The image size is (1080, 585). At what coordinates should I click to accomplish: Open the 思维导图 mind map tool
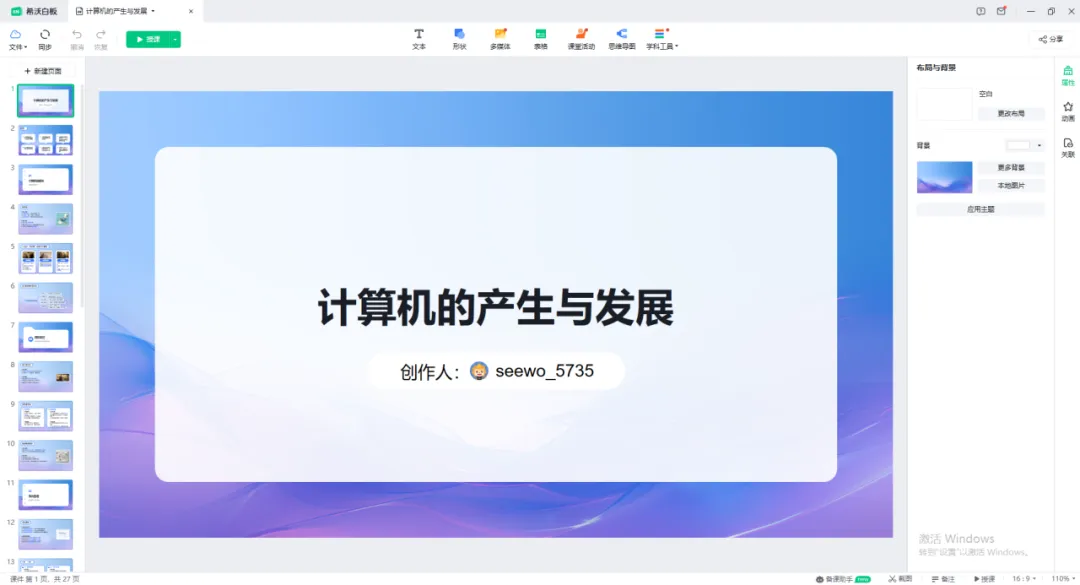(x=622, y=39)
